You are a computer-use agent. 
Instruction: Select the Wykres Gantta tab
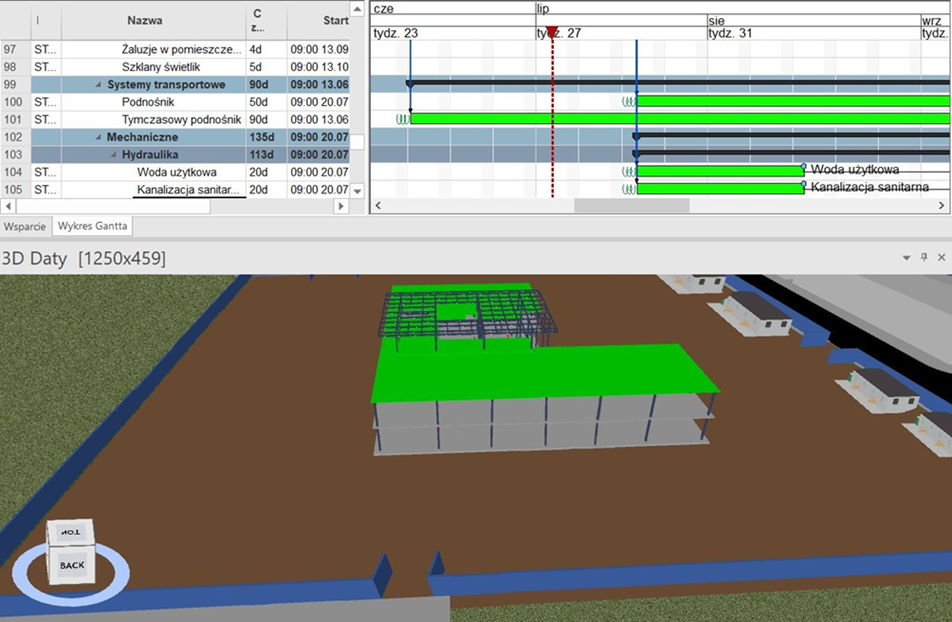92,227
